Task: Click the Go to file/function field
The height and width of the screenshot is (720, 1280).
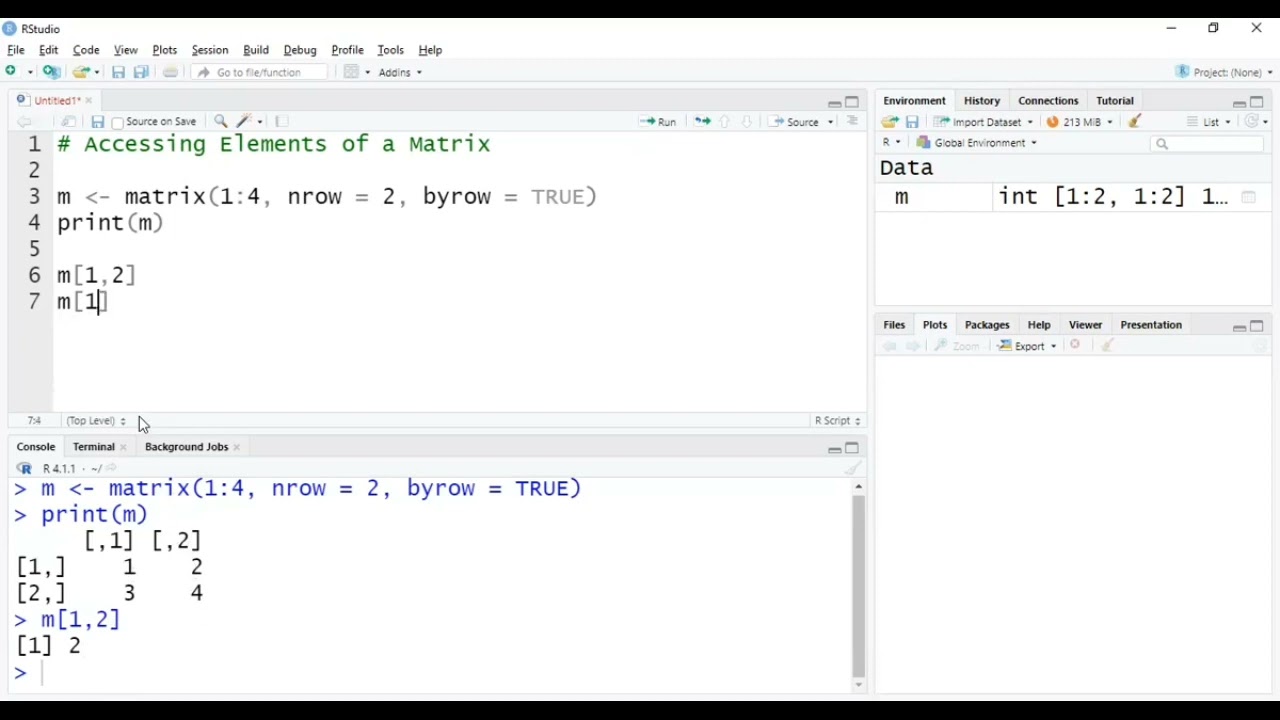Action: (260, 72)
